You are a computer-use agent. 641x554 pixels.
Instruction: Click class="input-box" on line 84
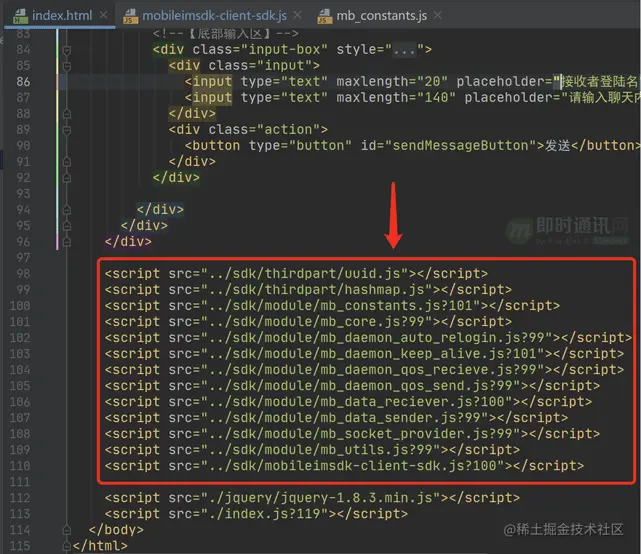pyautogui.click(x=260, y=49)
